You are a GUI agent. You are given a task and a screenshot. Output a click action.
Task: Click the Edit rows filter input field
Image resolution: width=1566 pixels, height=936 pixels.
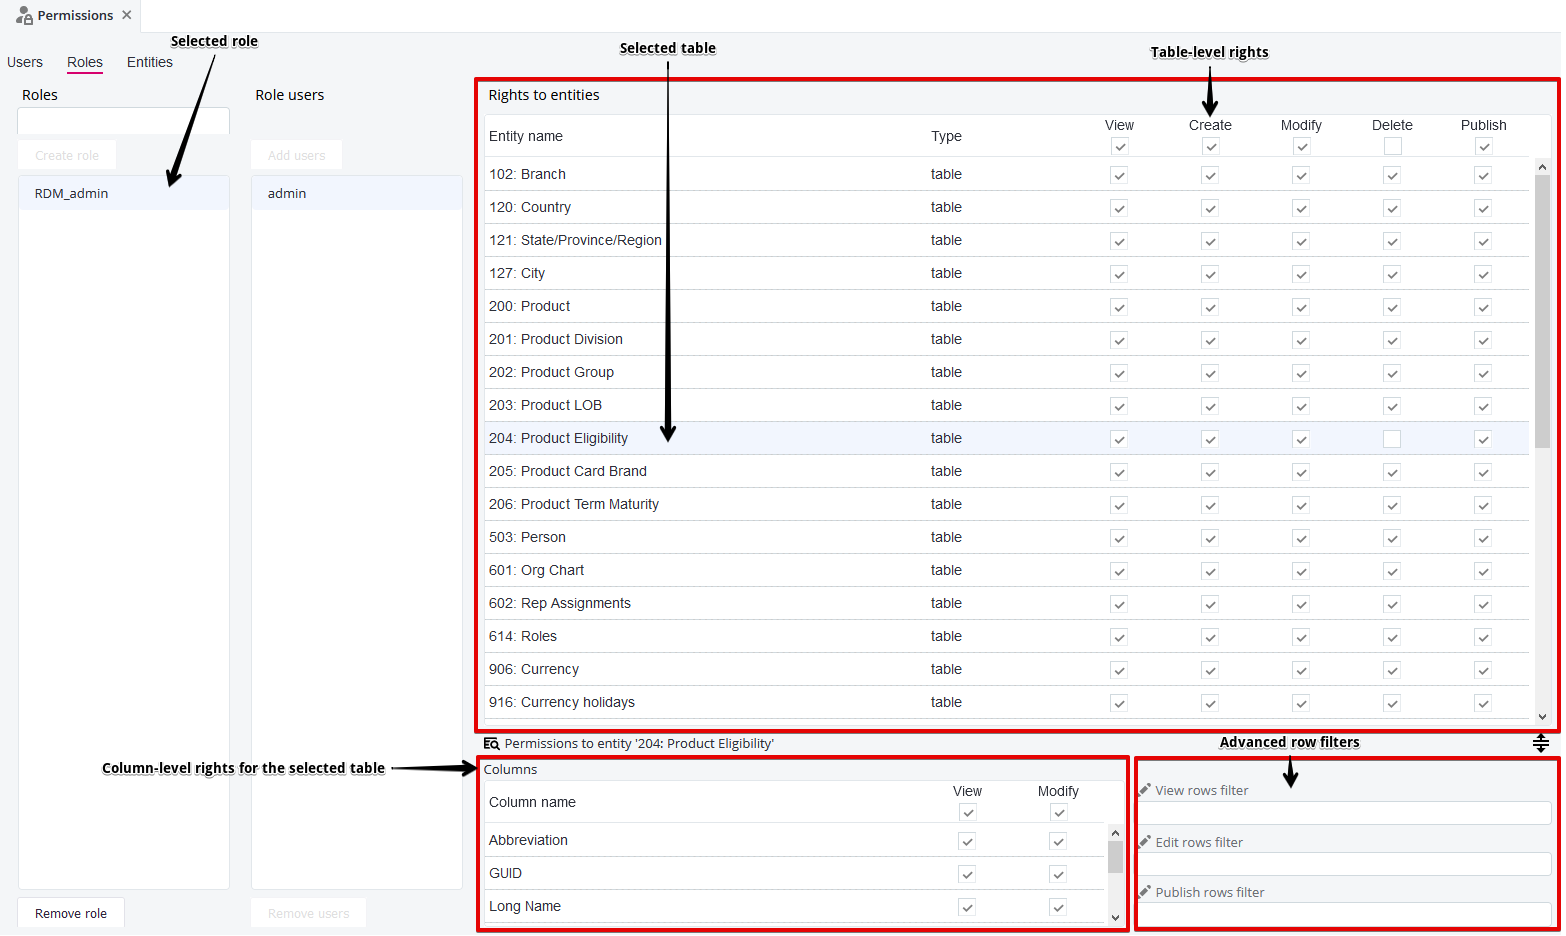pos(1345,864)
